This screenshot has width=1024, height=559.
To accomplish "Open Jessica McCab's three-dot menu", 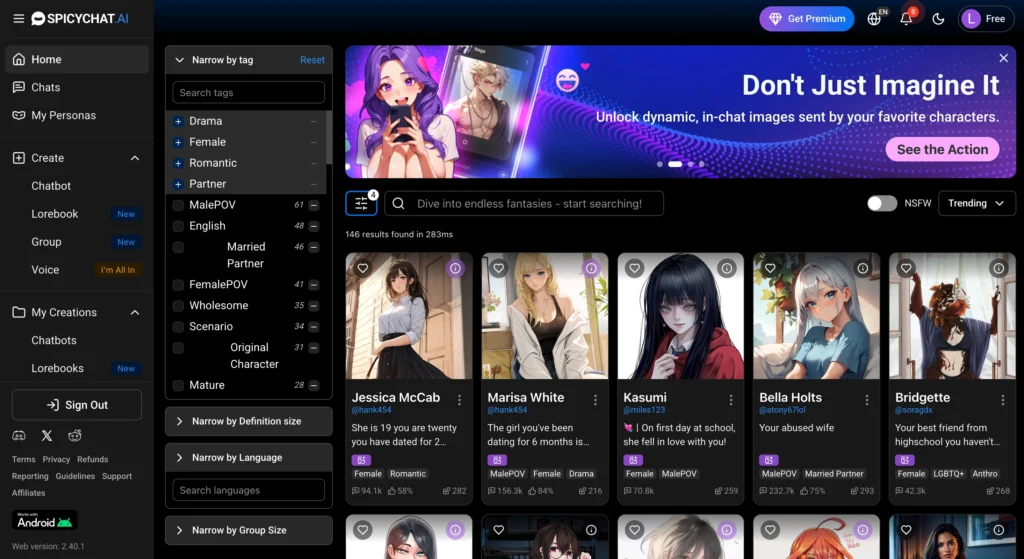I will [460, 400].
